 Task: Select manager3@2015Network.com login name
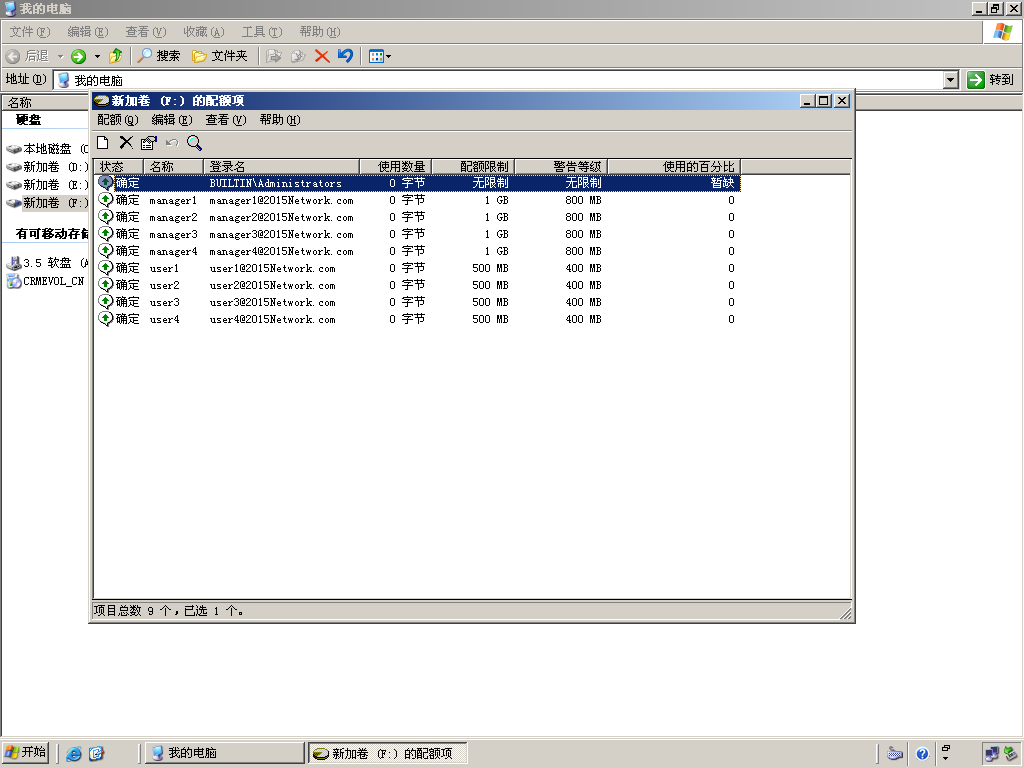coord(281,234)
